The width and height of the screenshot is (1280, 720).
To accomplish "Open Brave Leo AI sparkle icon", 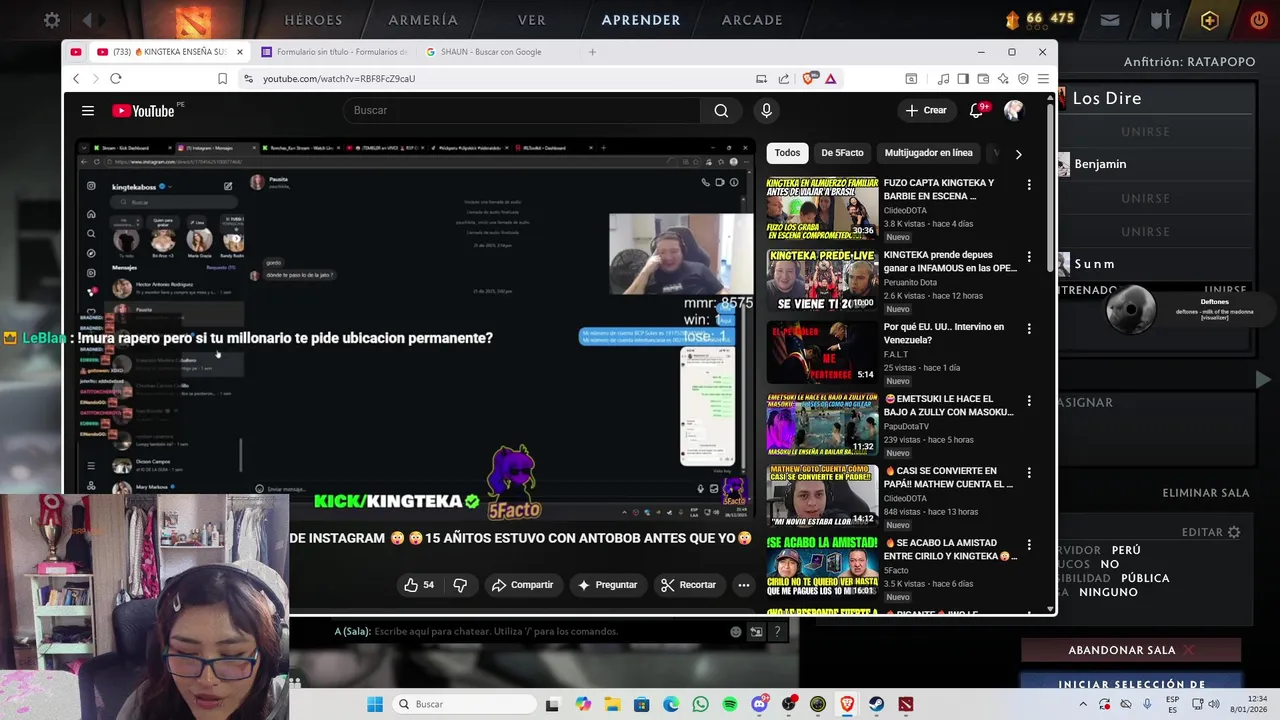I will coord(1003,78).
